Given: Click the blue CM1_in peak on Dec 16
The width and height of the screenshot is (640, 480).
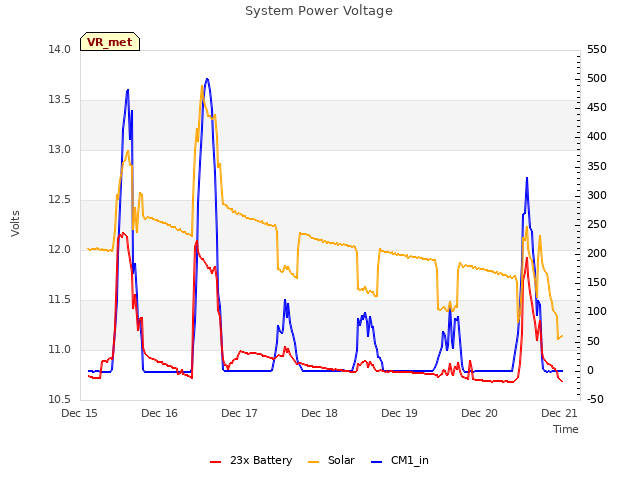Looking at the screenshot, I should [207, 79].
